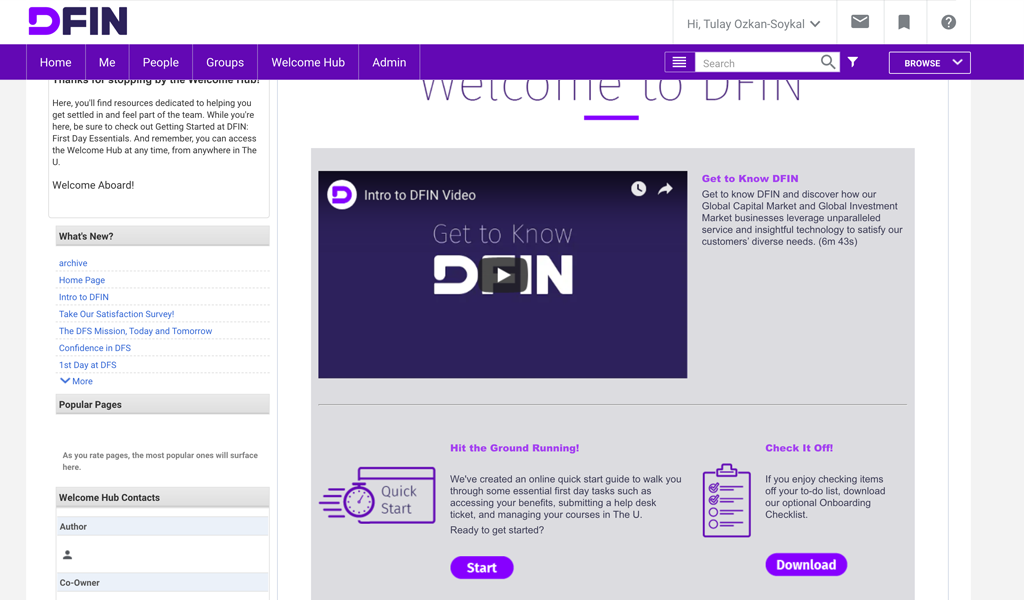
Task: Open the help question mark icon
Action: click(948, 22)
